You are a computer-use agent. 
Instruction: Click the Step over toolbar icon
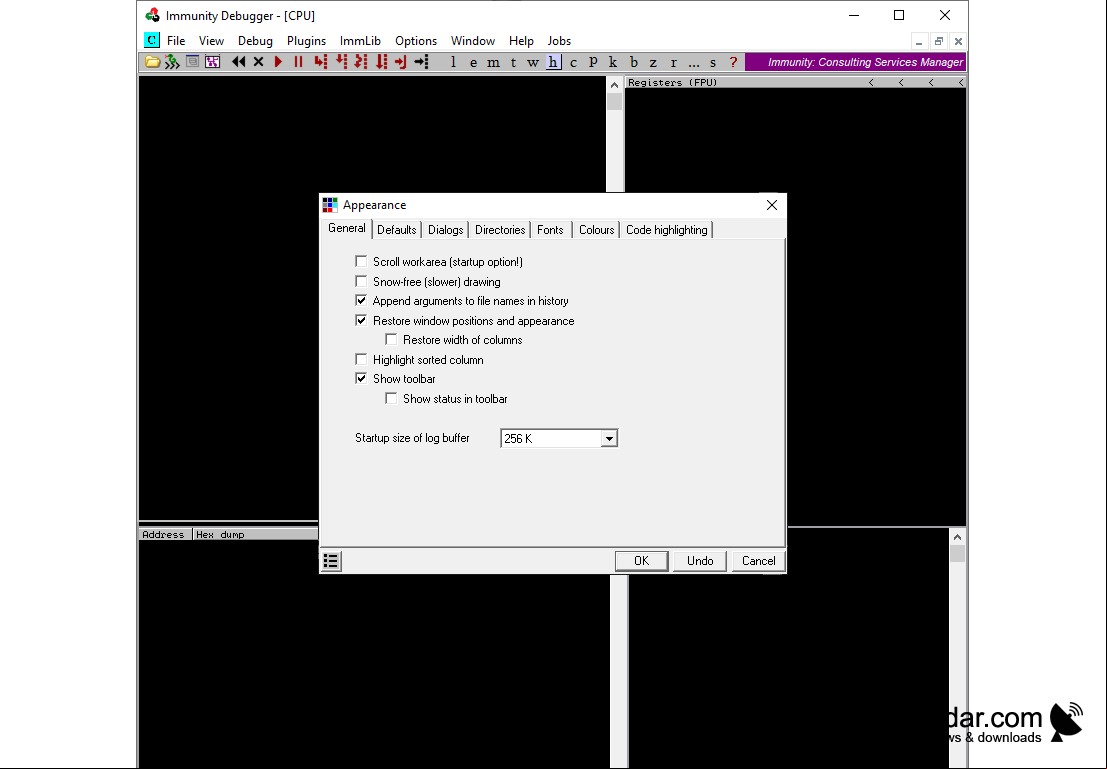[x=341, y=62]
